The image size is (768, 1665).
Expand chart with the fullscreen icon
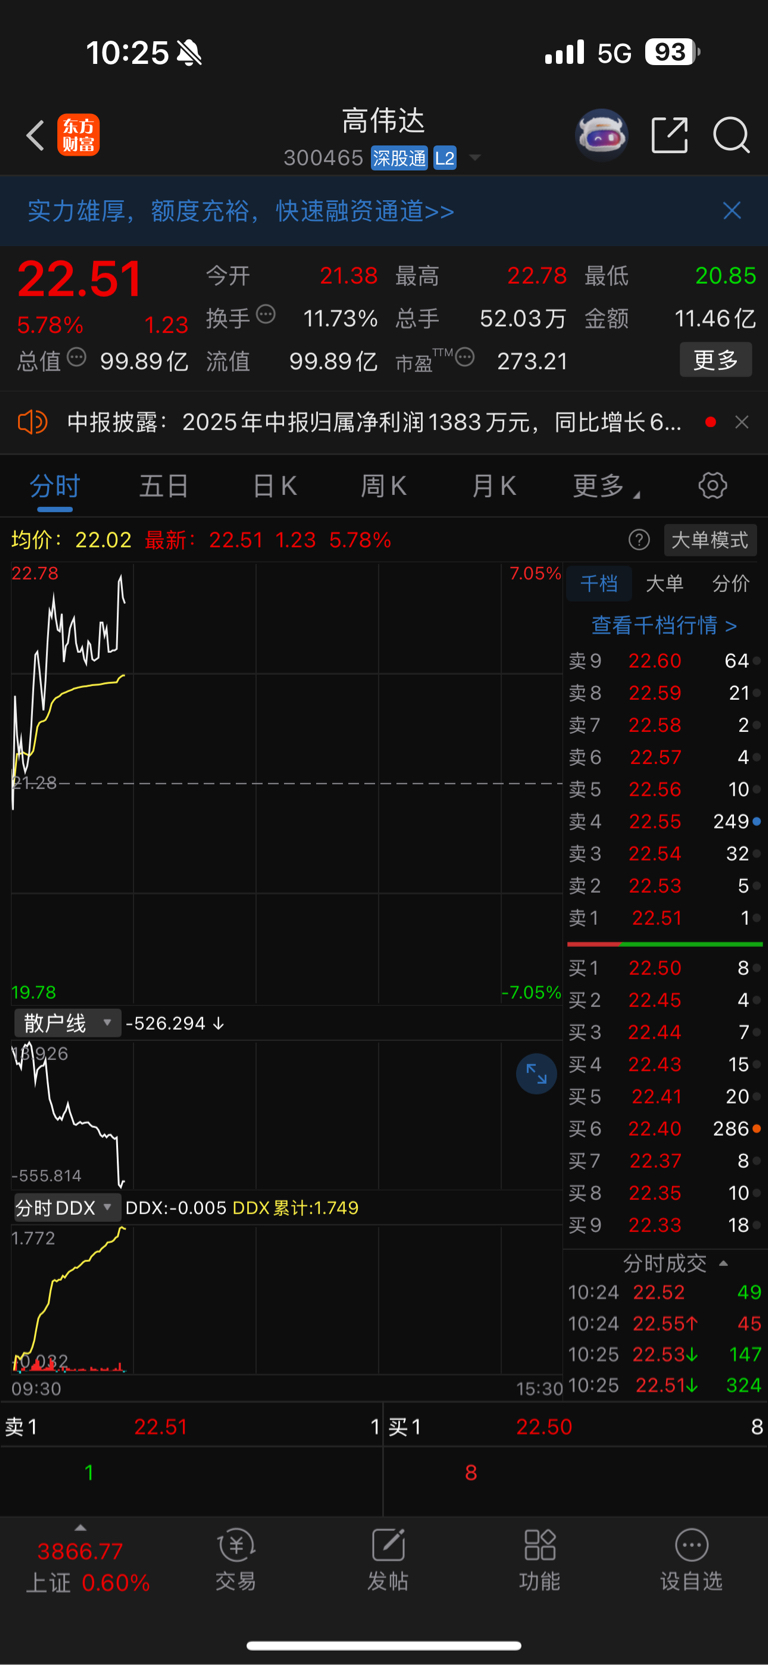[536, 1074]
